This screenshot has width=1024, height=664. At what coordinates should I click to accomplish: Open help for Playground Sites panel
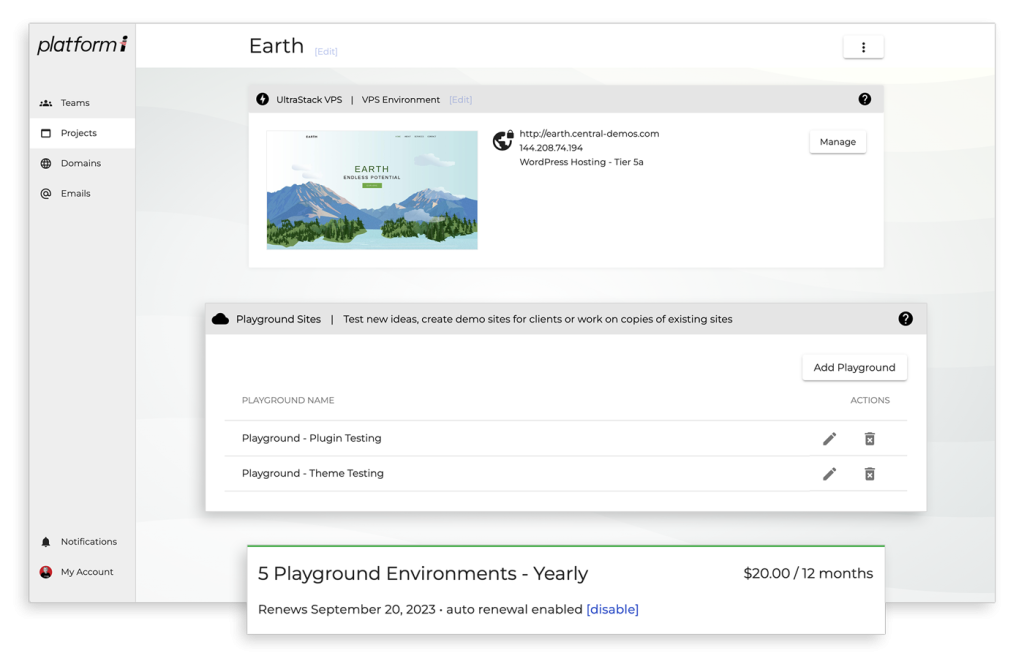click(x=905, y=319)
